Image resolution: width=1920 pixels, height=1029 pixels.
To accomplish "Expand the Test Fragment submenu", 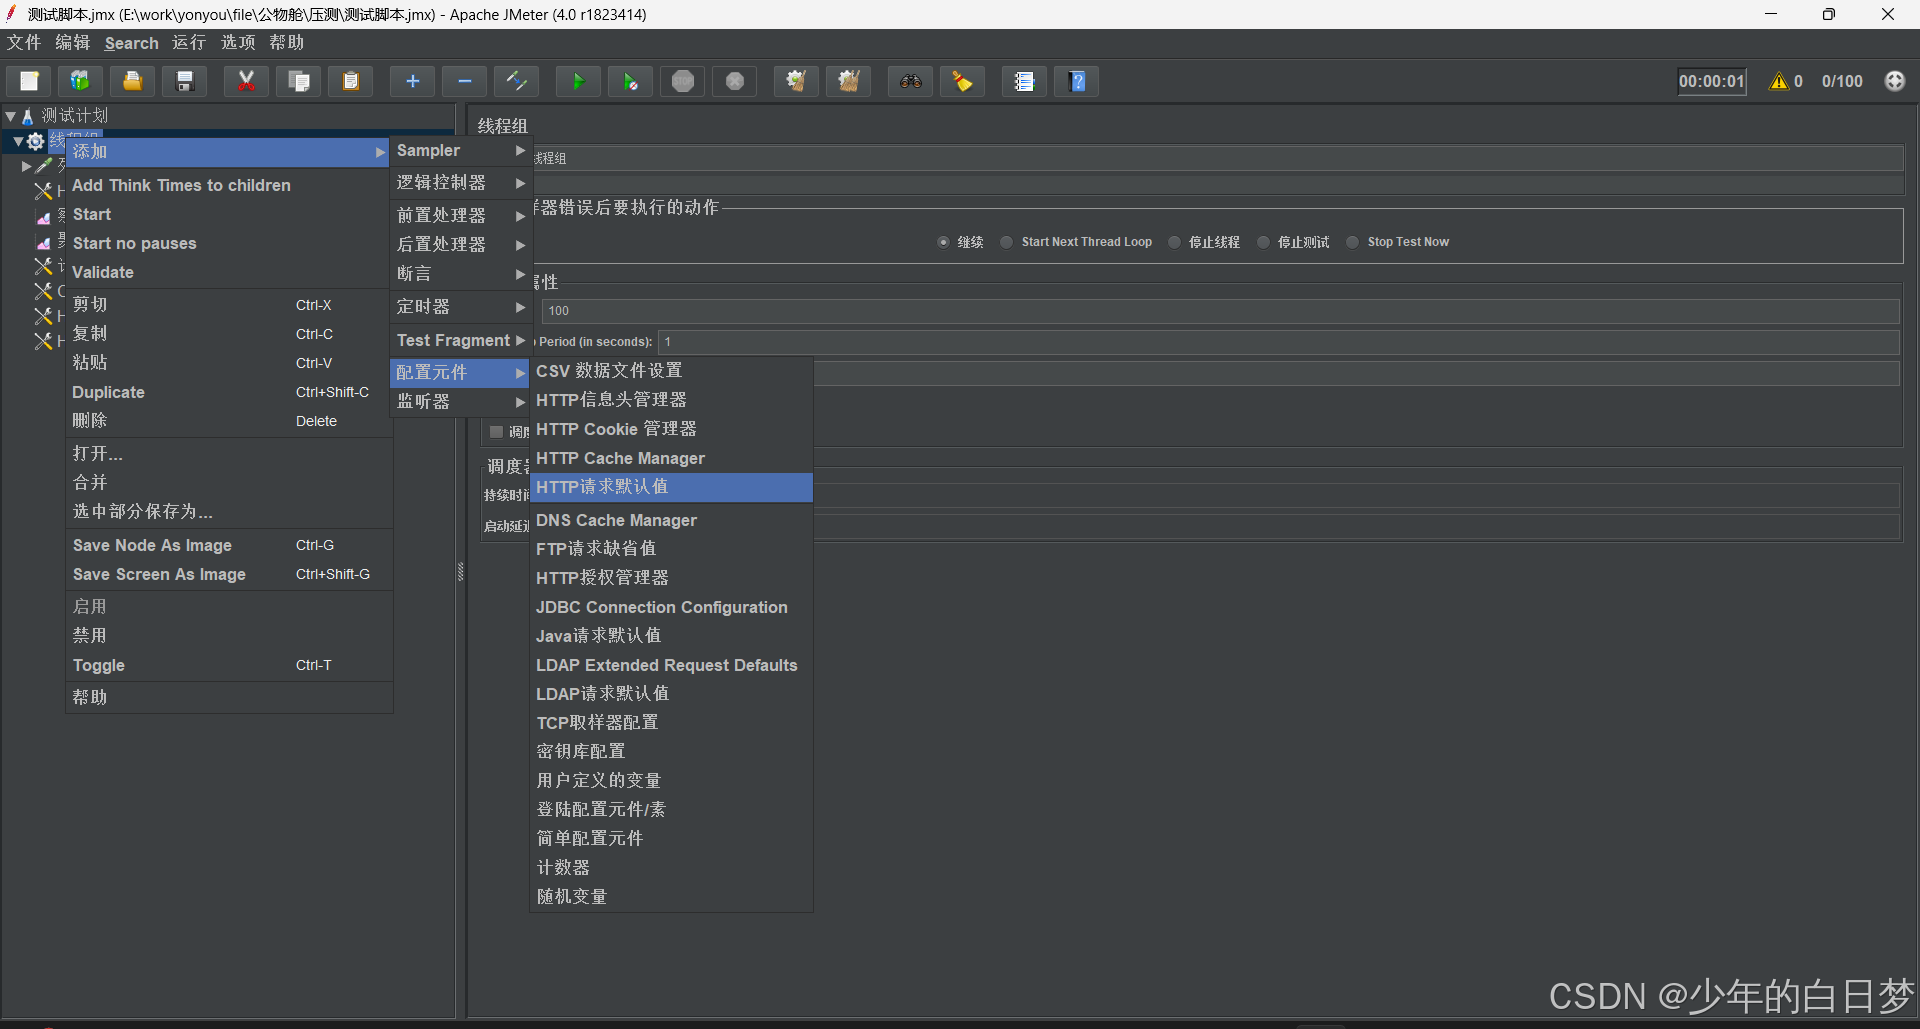I will pyautogui.click(x=461, y=340).
